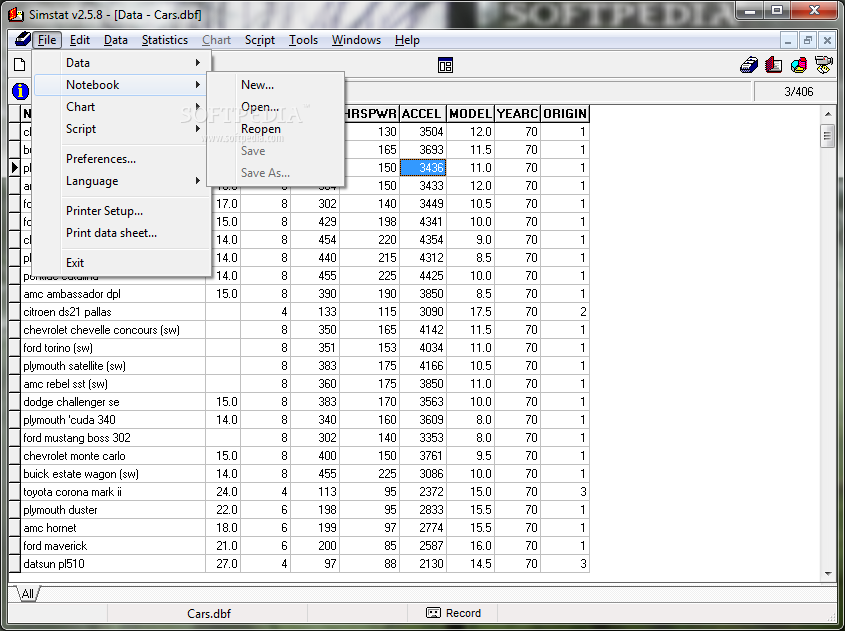Image resolution: width=845 pixels, height=631 pixels.
Task: Select the 'plymouth 'cuda 340' name cell
Action: pos(113,420)
